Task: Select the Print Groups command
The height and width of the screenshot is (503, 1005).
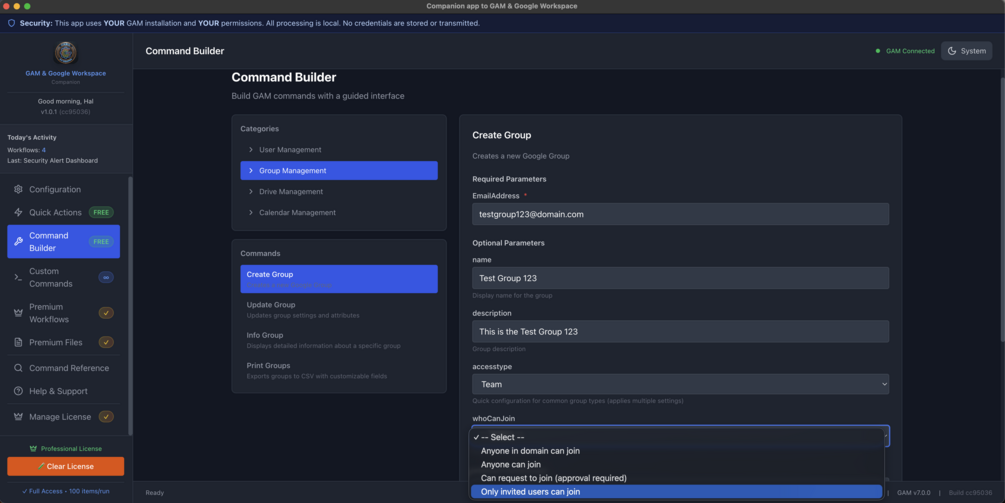Action: pyautogui.click(x=269, y=366)
